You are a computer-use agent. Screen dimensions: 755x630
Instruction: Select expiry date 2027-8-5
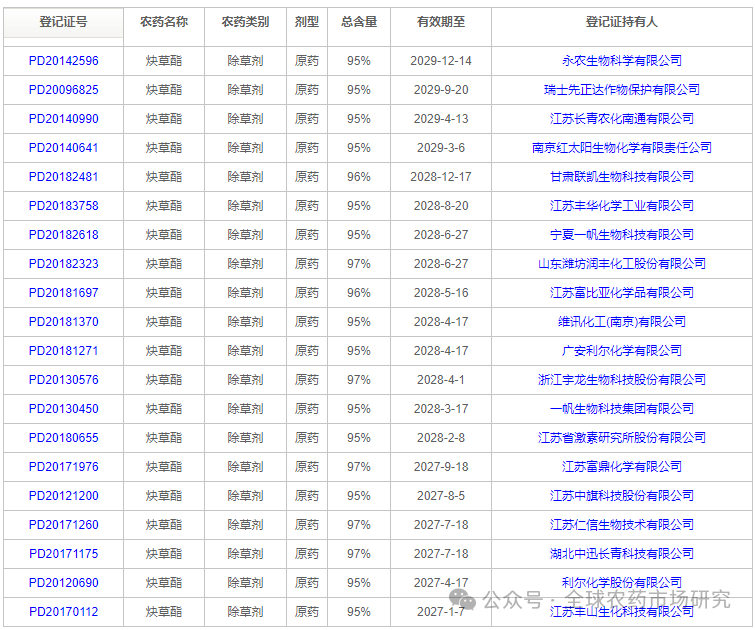(441, 496)
